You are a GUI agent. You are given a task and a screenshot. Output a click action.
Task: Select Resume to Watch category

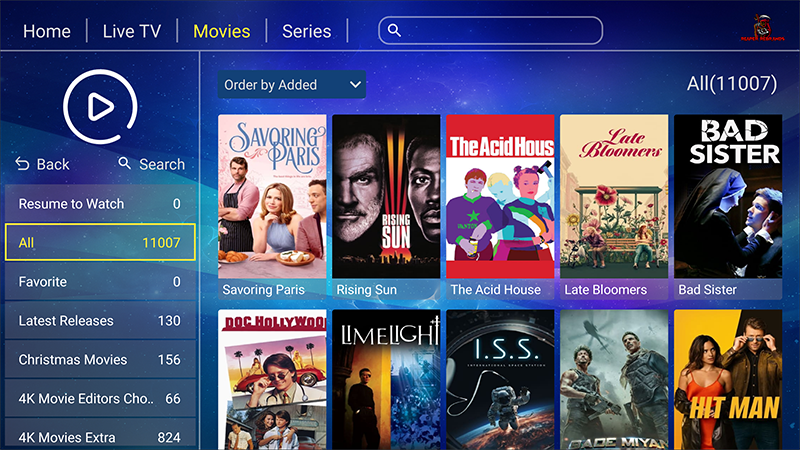pyautogui.click(x=100, y=204)
